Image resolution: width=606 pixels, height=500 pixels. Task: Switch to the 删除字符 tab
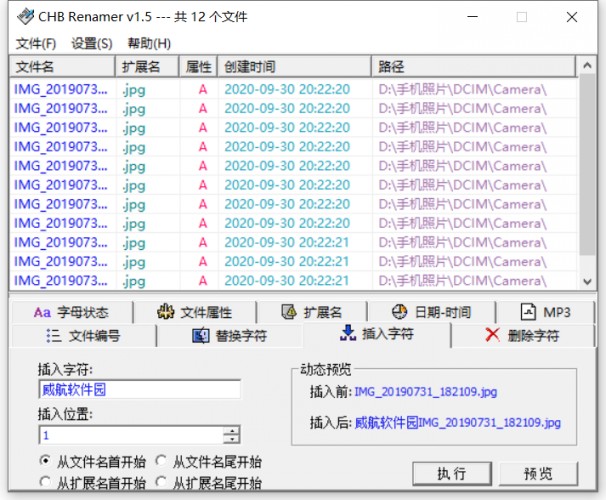tap(523, 335)
